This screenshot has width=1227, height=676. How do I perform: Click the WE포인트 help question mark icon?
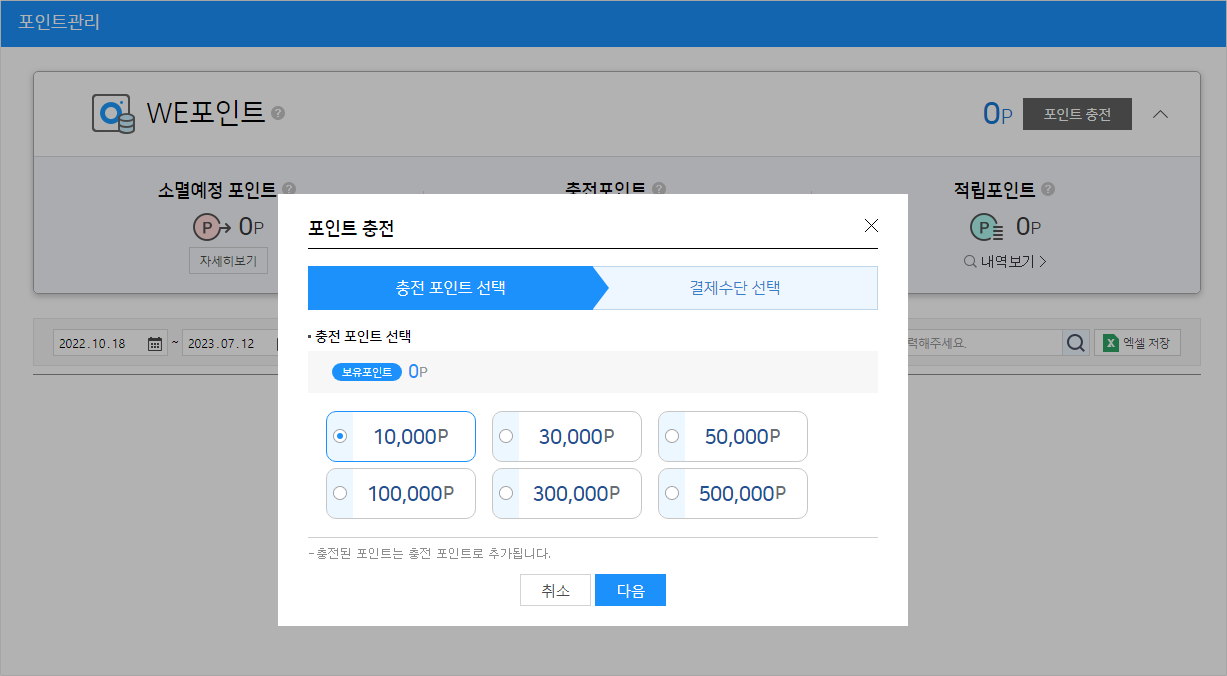click(278, 113)
